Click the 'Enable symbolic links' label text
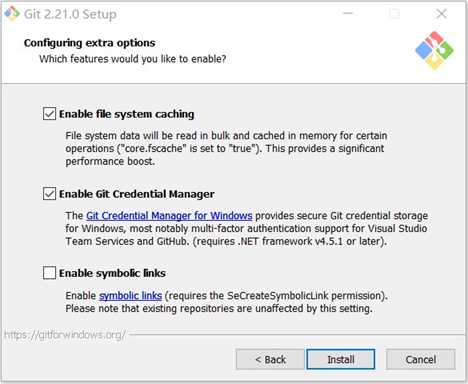This screenshot has width=468, height=384. click(x=112, y=273)
